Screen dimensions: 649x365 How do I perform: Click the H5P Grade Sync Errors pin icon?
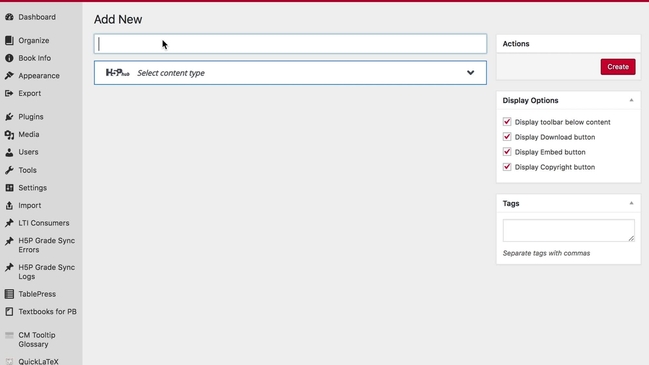pyautogui.click(x=9, y=241)
